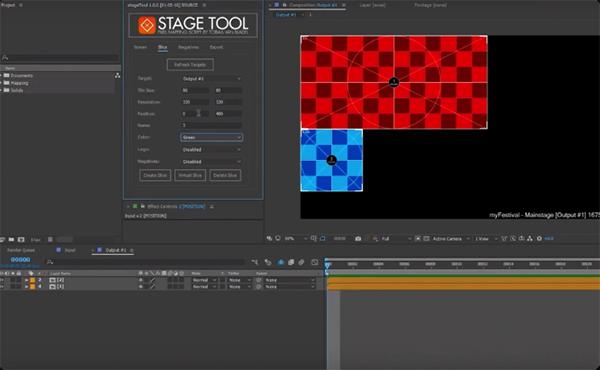Open Graph Editor icon in timeline
The width and height of the screenshot is (600, 370).
(x=315, y=262)
